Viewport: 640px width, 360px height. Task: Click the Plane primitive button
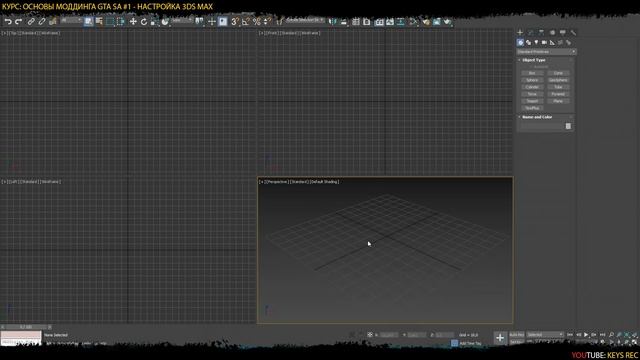point(558,101)
